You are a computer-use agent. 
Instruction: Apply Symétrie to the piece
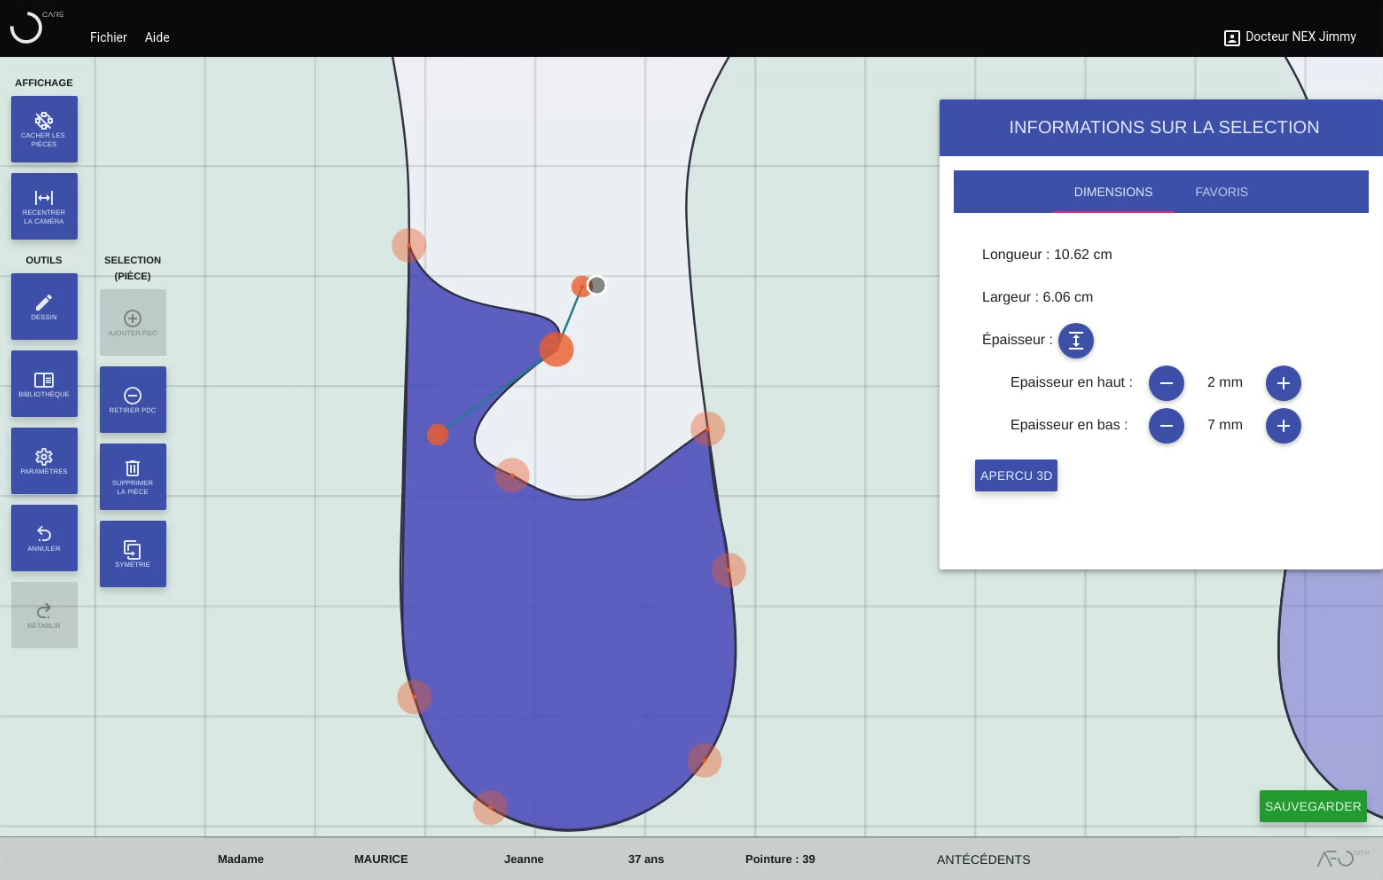click(x=133, y=554)
